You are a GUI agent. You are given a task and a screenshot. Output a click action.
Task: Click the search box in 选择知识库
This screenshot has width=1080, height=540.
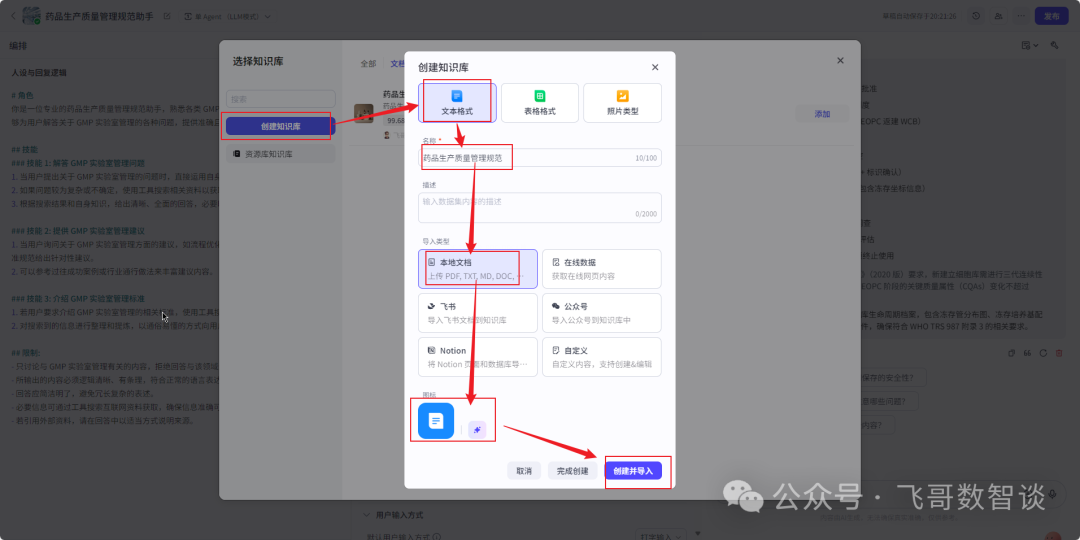pos(280,98)
